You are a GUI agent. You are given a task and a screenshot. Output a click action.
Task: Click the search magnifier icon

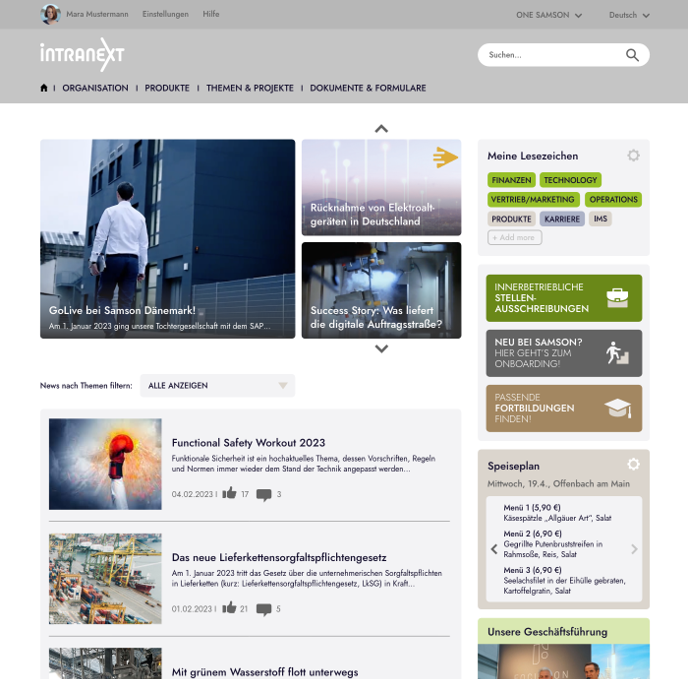(632, 55)
